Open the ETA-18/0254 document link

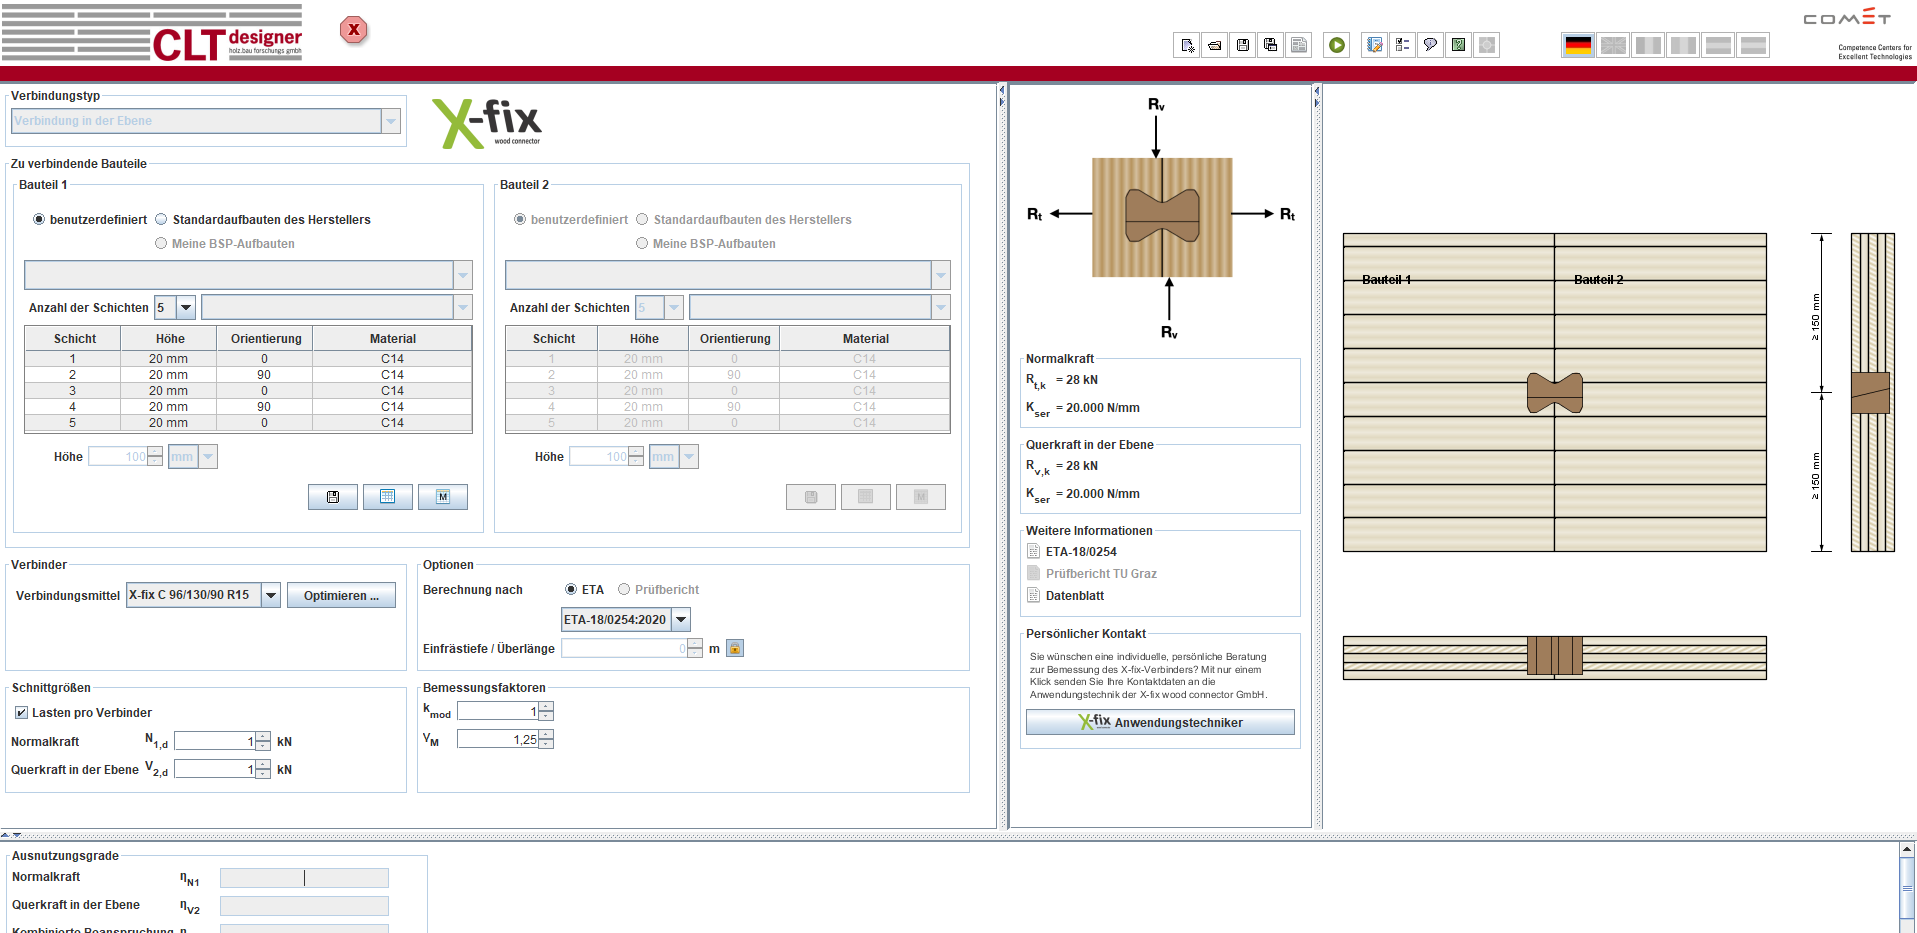coord(1080,552)
